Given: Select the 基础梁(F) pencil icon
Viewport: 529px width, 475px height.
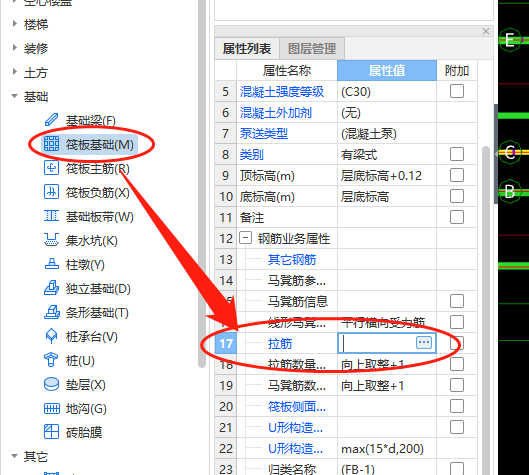Looking at the screenshot, I should point(51,120).
